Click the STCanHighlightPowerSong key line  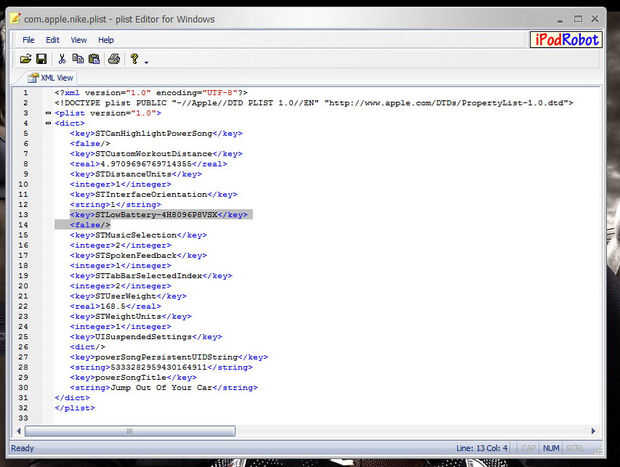tap(156, 133)
